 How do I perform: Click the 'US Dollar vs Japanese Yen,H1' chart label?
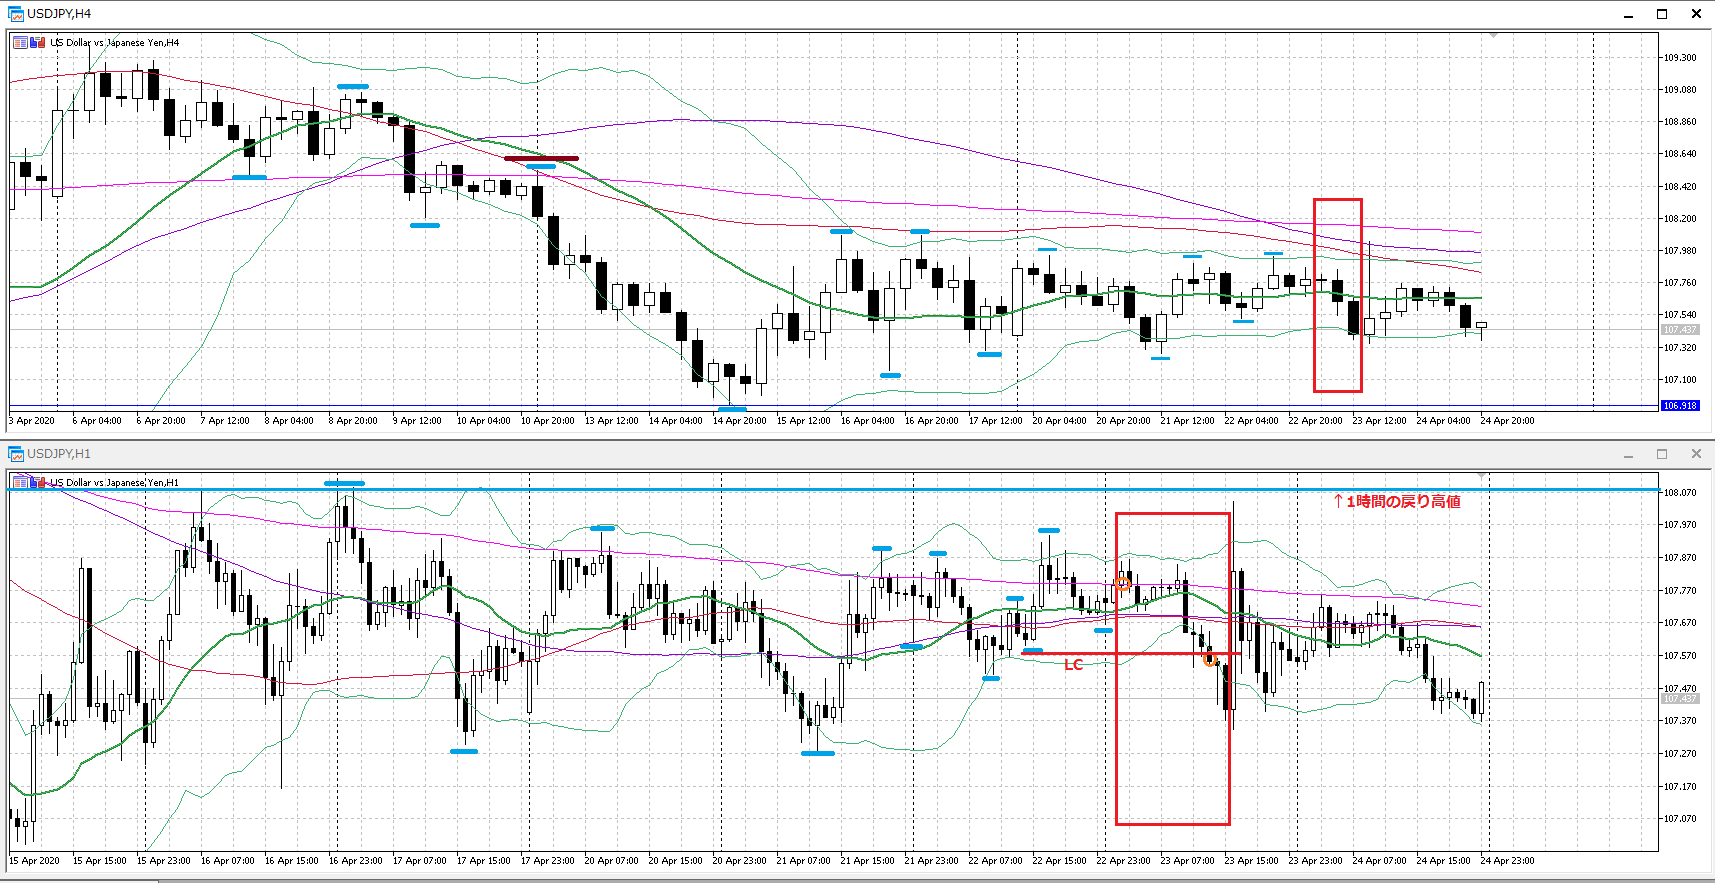tap(115, 483)
